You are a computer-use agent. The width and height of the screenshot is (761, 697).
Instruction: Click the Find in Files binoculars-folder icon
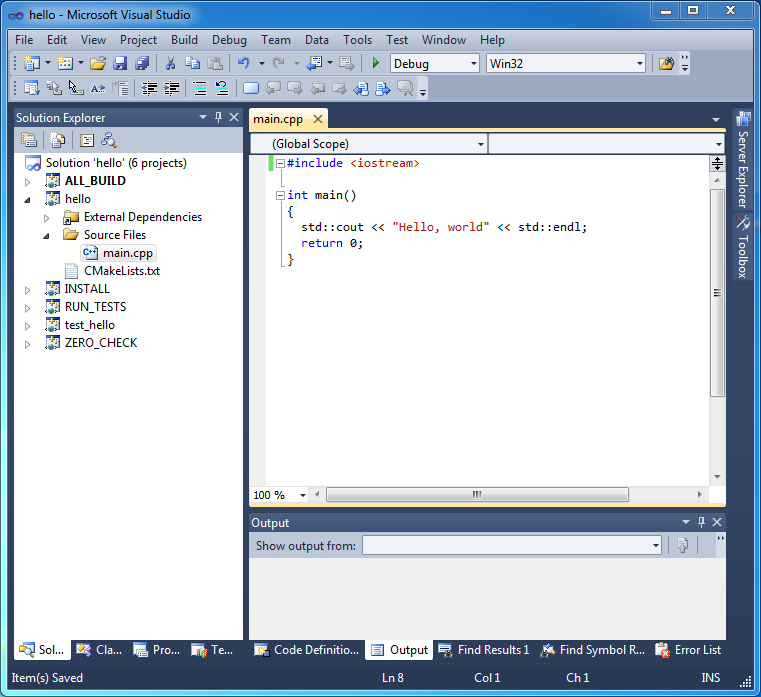(666, 64)
